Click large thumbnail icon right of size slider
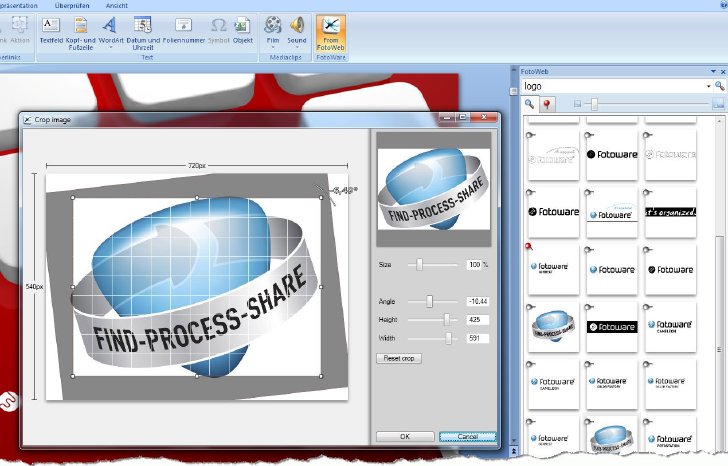This screenshot has height=466, width=728. pyautogui.click(x=718, y=104)
